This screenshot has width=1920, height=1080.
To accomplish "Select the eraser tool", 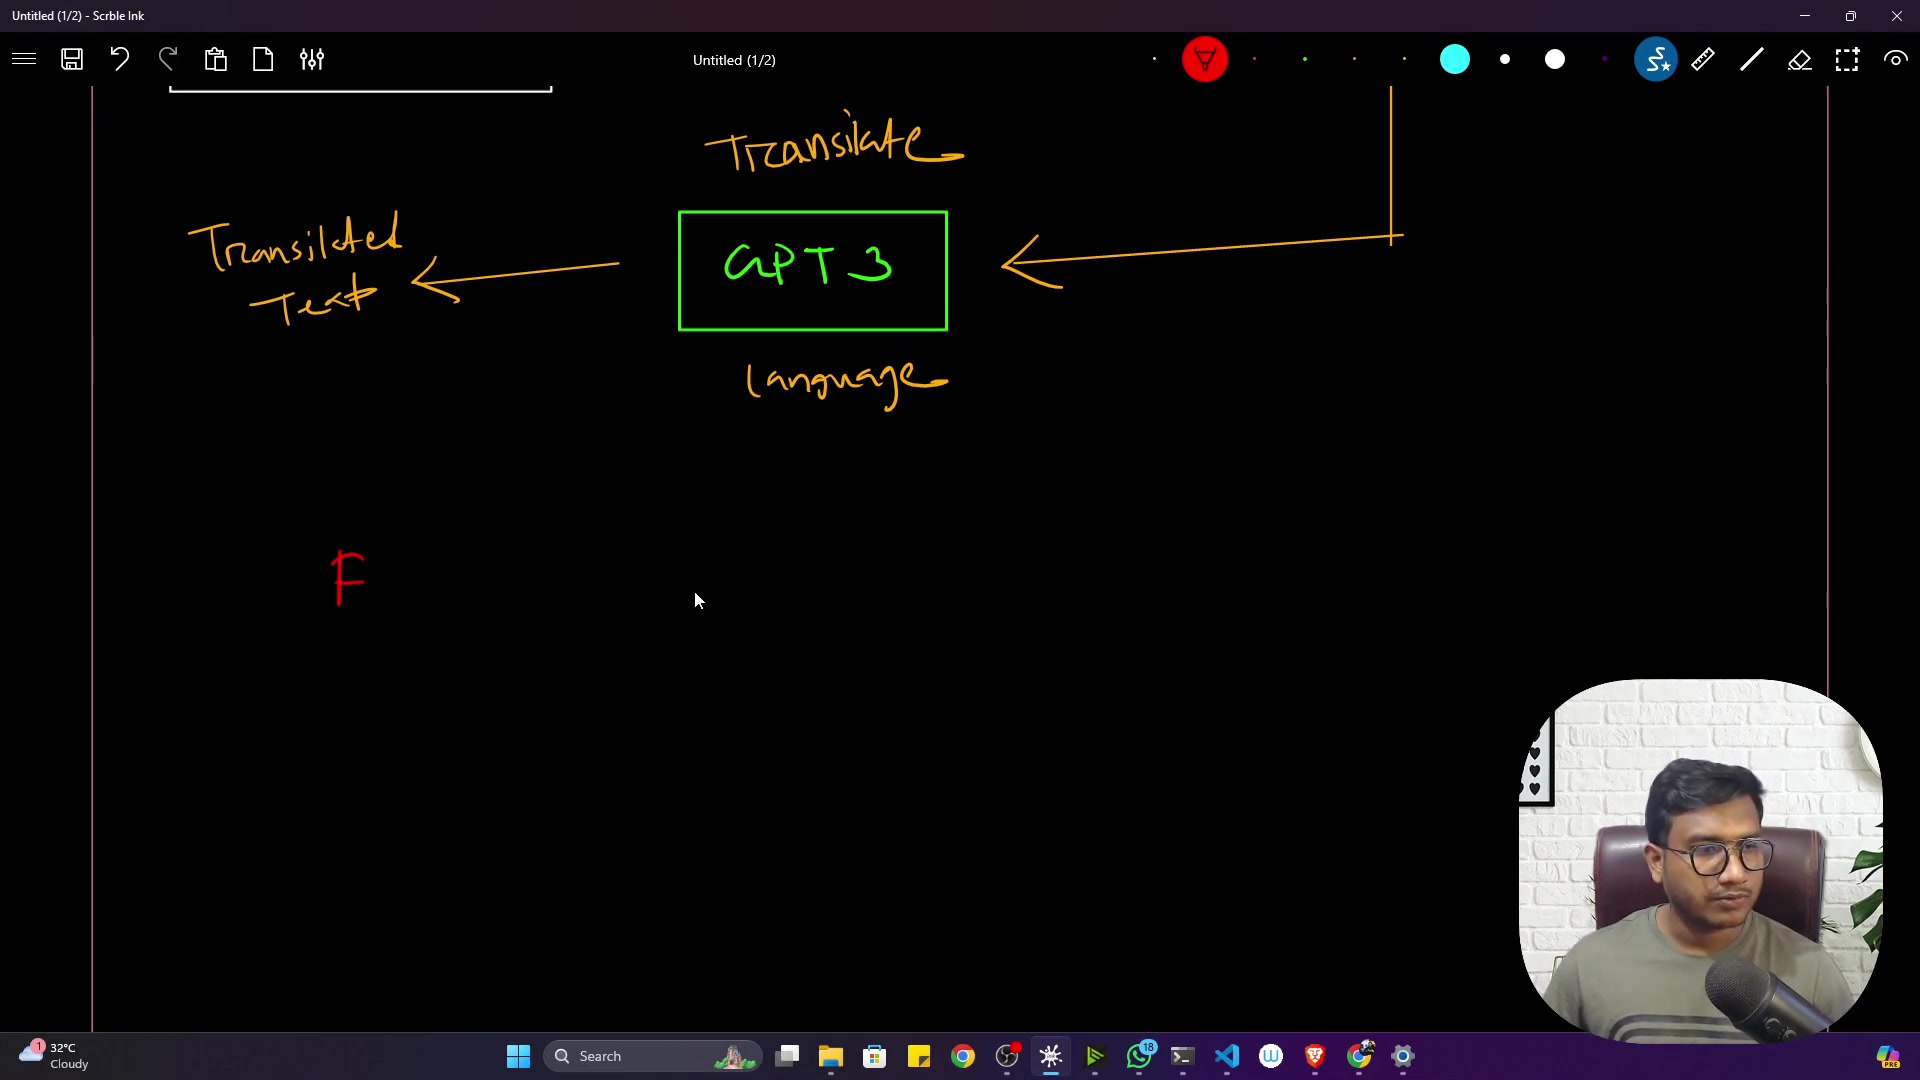I will coord(1799,60).
